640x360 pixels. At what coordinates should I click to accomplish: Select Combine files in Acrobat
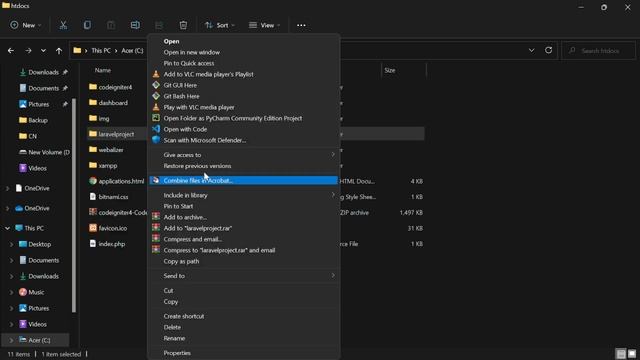click(244, 180)
